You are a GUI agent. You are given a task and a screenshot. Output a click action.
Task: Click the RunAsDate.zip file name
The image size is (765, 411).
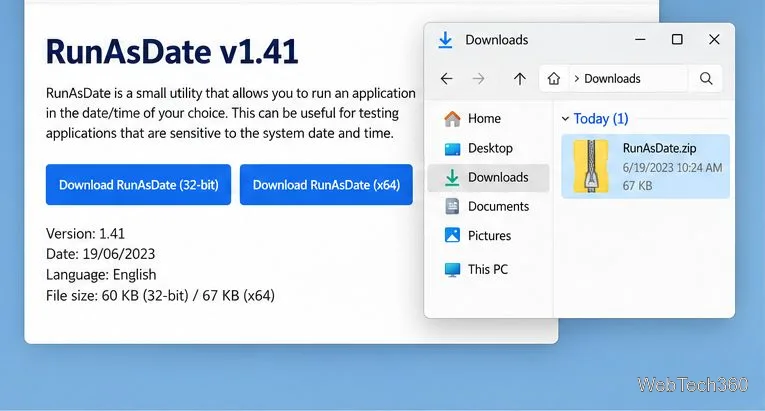(659, 148)
